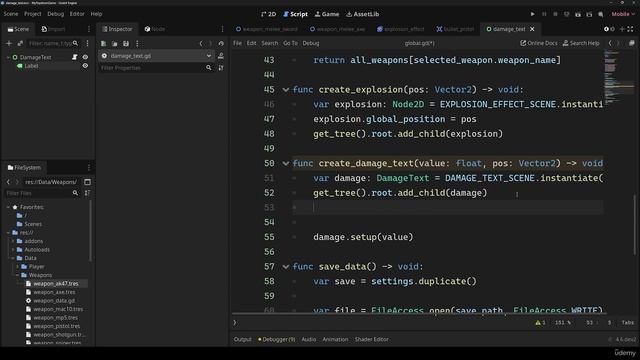Open file sort options in FileSystem

(x=87, y=193)
